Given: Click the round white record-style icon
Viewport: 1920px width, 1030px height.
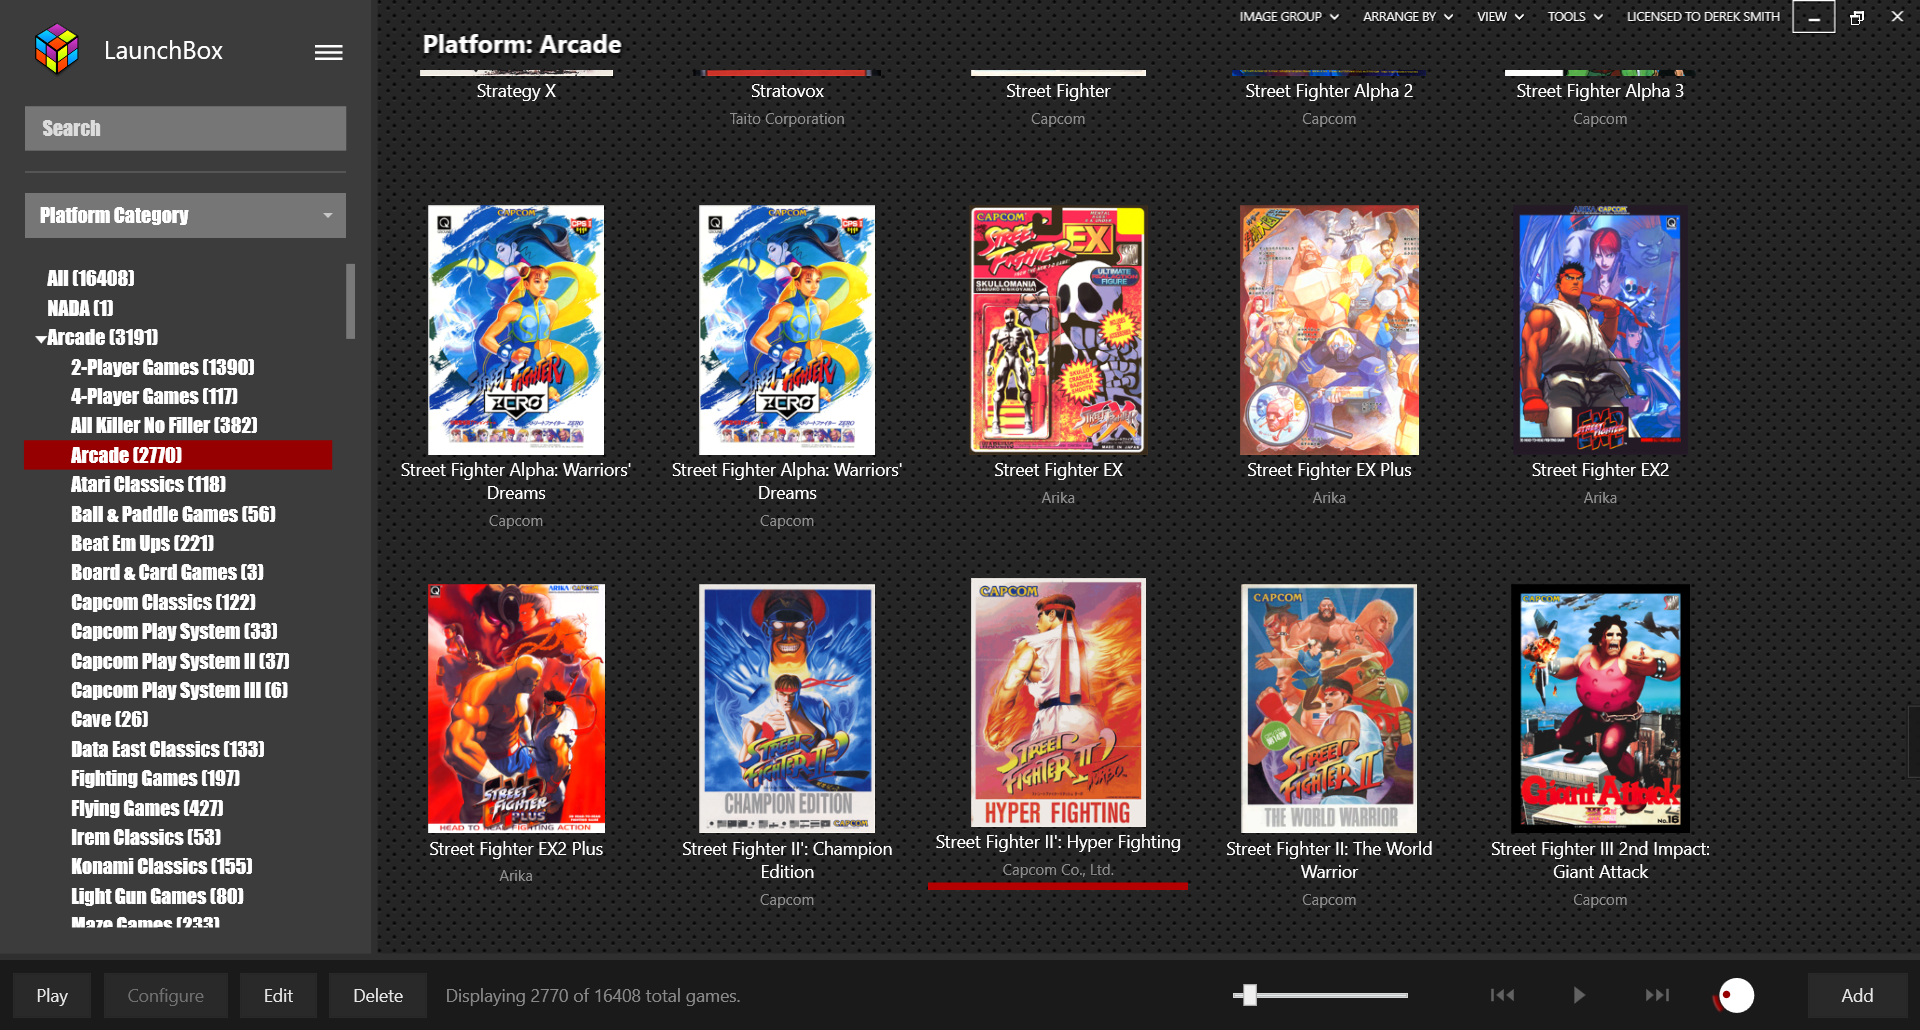Looking at the screenshot, I should point(1736,995).
